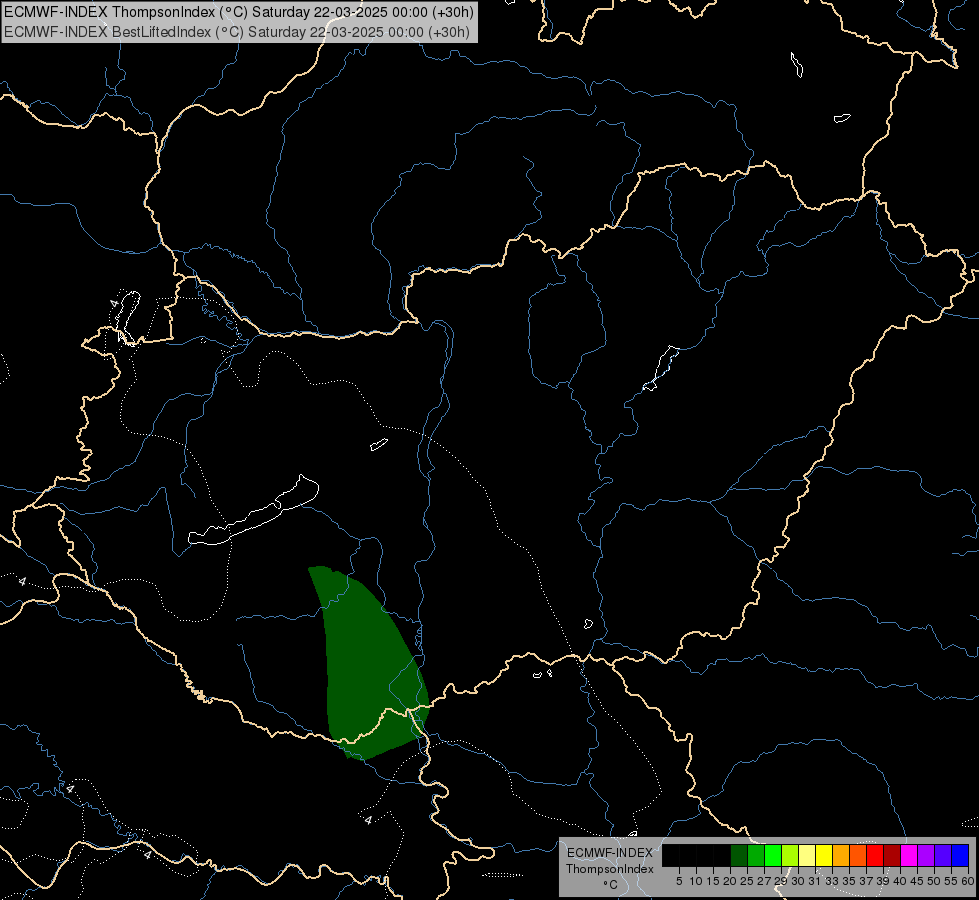Select the magenta 40-45 legend swatch
The width and height of the screenshot is (979, 900).
pos(908,855)
